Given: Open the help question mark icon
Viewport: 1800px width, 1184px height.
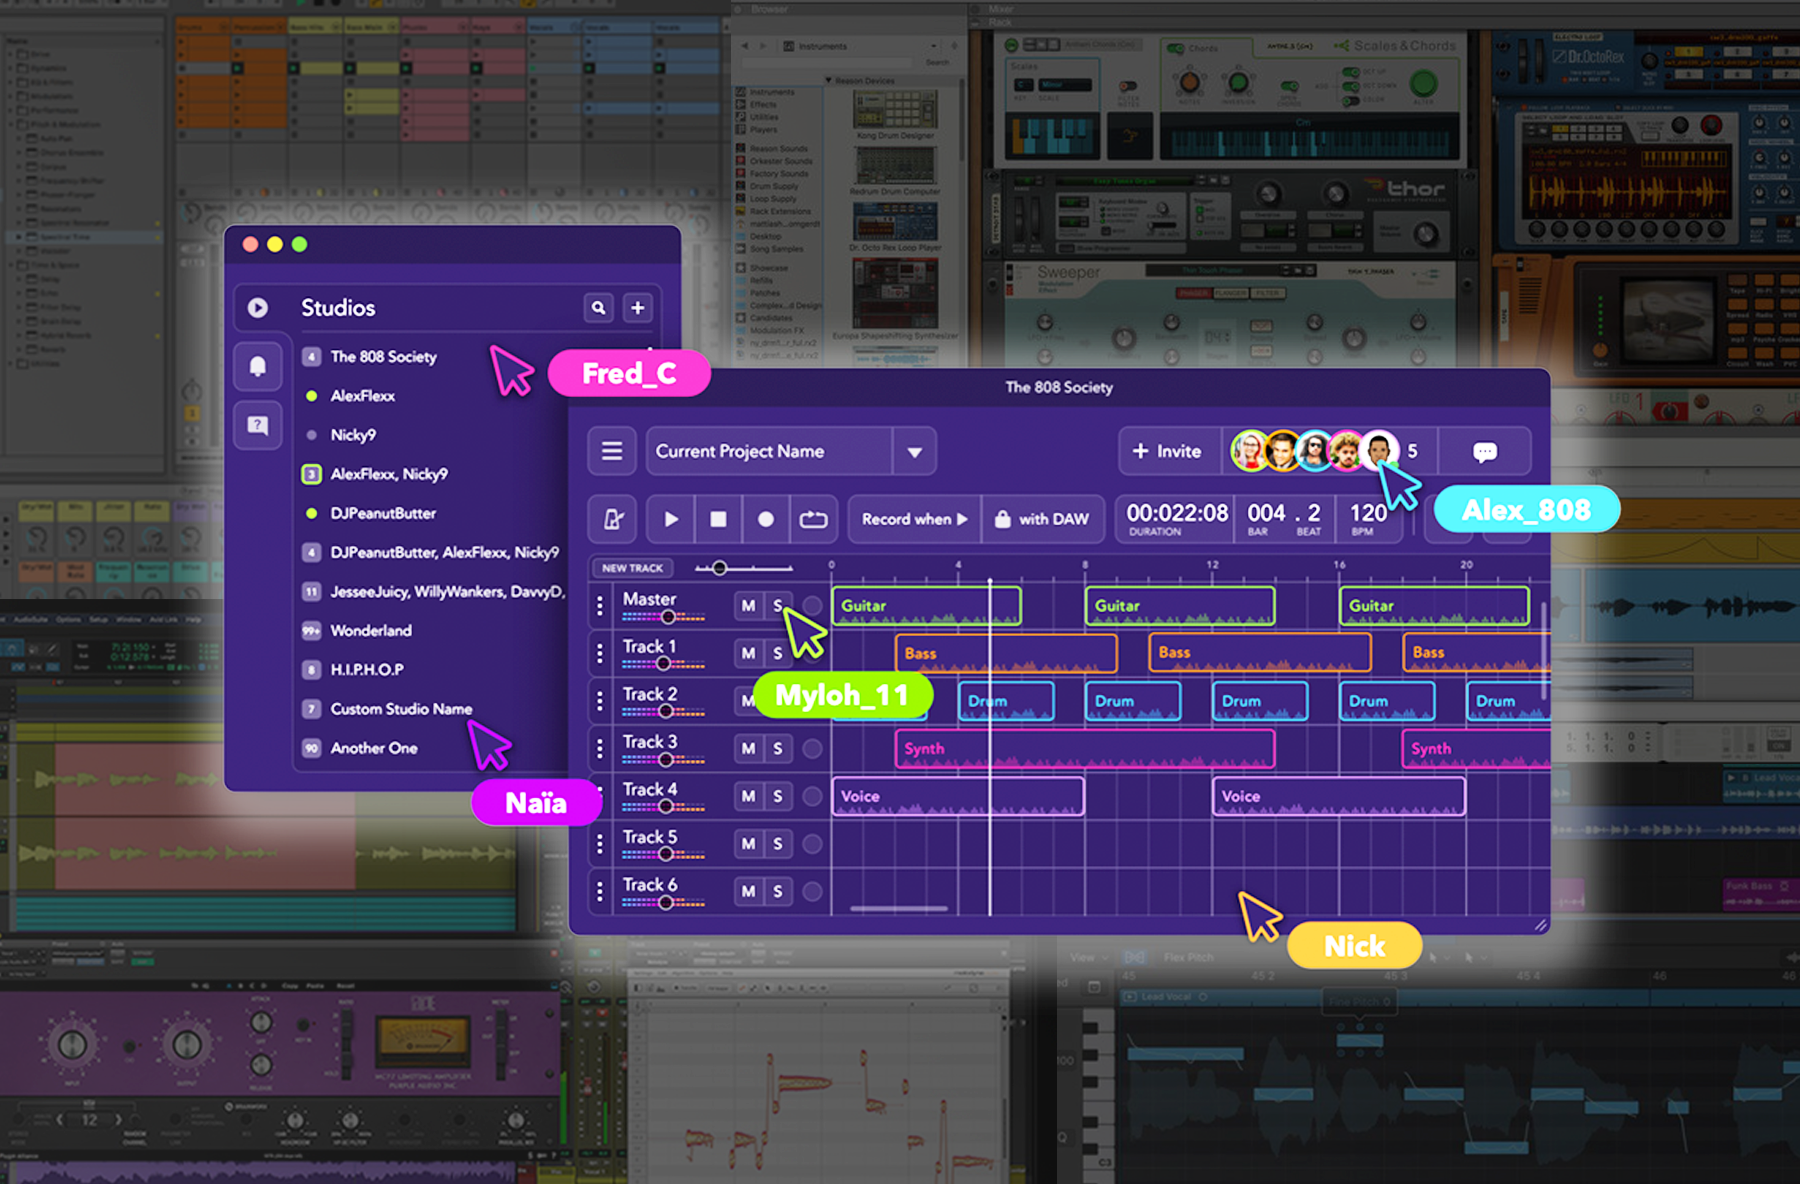Looking at the screenshot, I should pos(257,426).
